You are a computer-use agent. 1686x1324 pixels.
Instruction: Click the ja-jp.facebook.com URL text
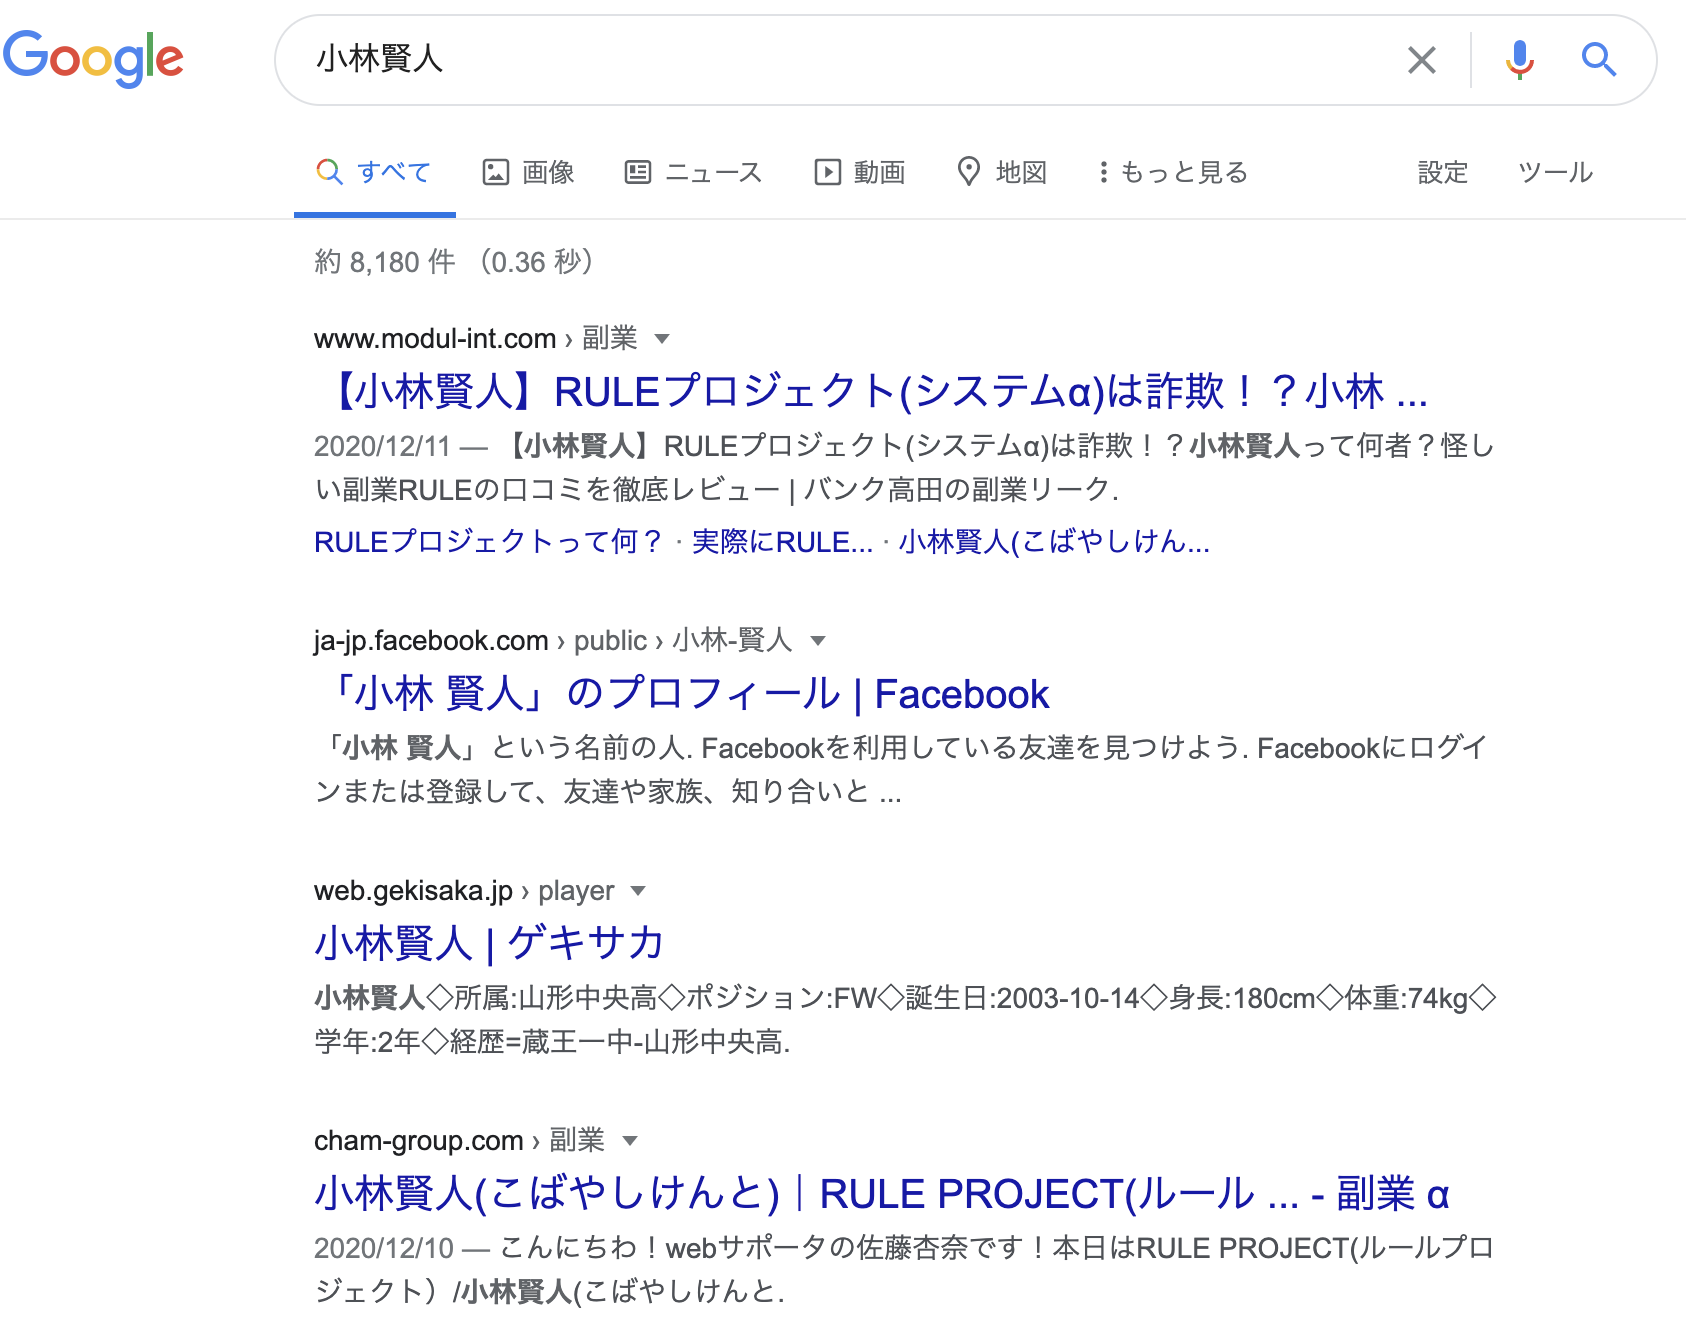tap(431, 641)
